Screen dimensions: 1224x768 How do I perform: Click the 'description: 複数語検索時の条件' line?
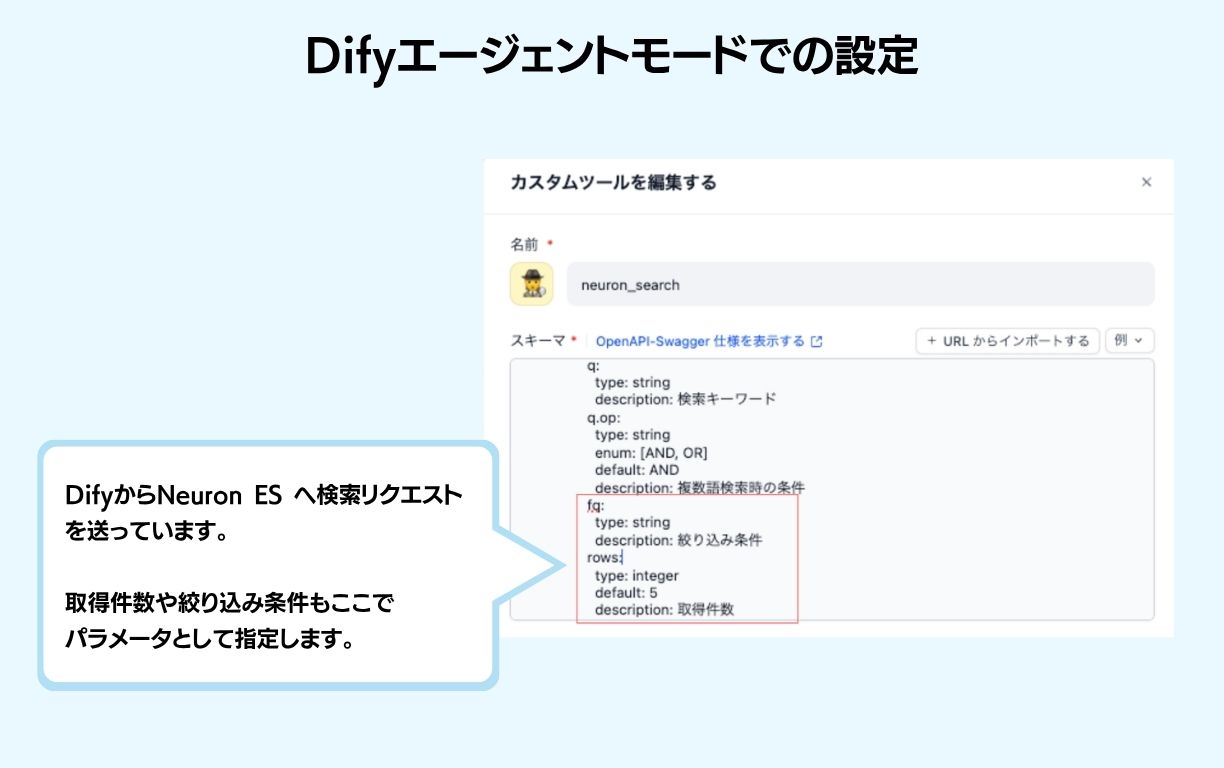[x=699, y=488]
